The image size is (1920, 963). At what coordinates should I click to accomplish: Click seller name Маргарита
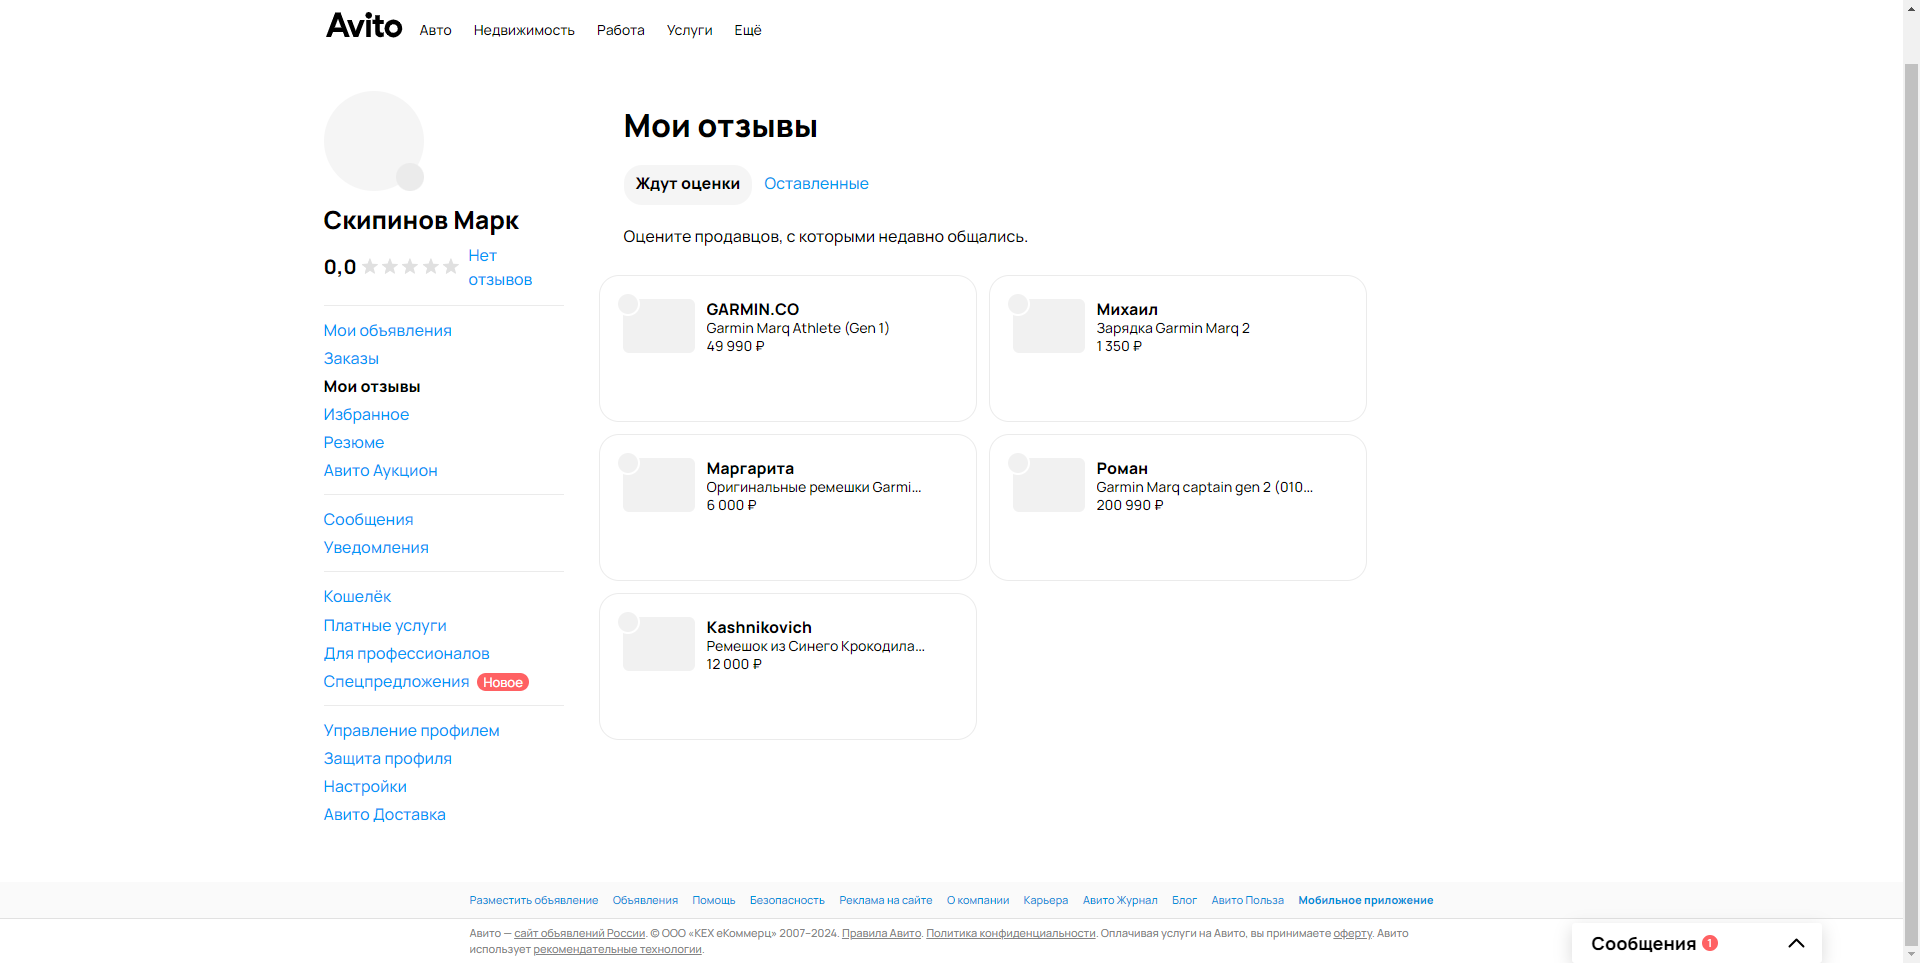pyautogui.click(x=750, y=469)
